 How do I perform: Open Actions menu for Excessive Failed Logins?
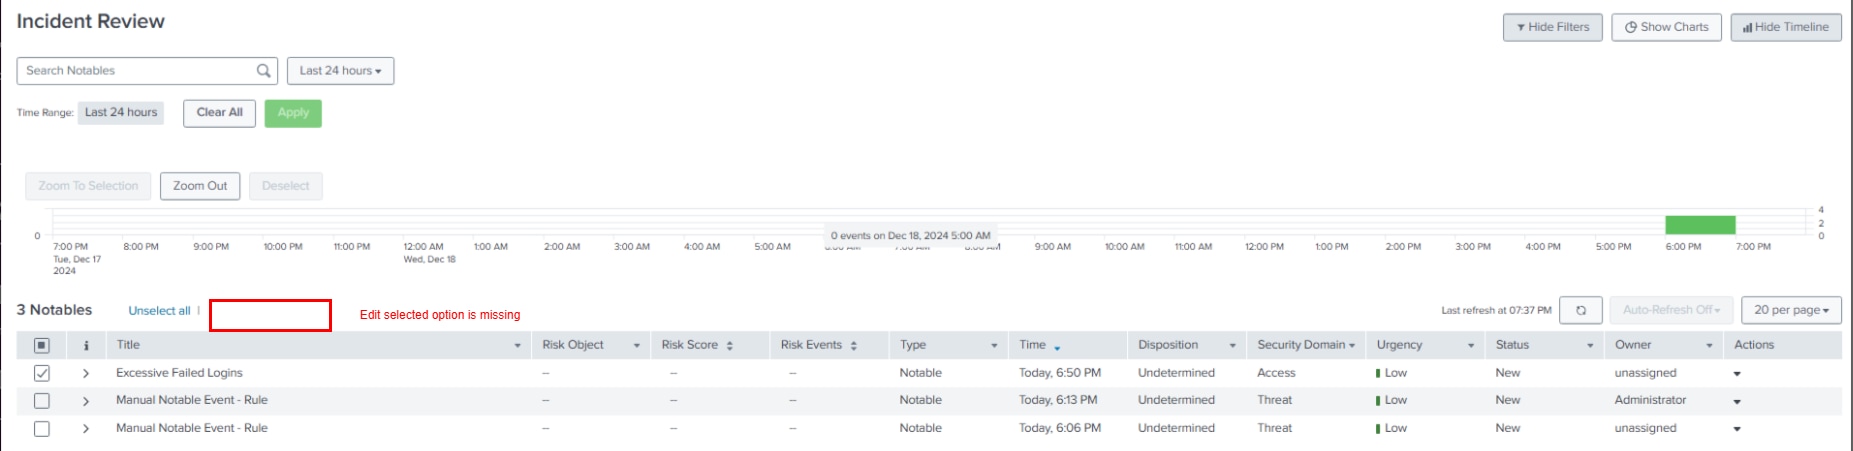click(x=1737, y=374)
